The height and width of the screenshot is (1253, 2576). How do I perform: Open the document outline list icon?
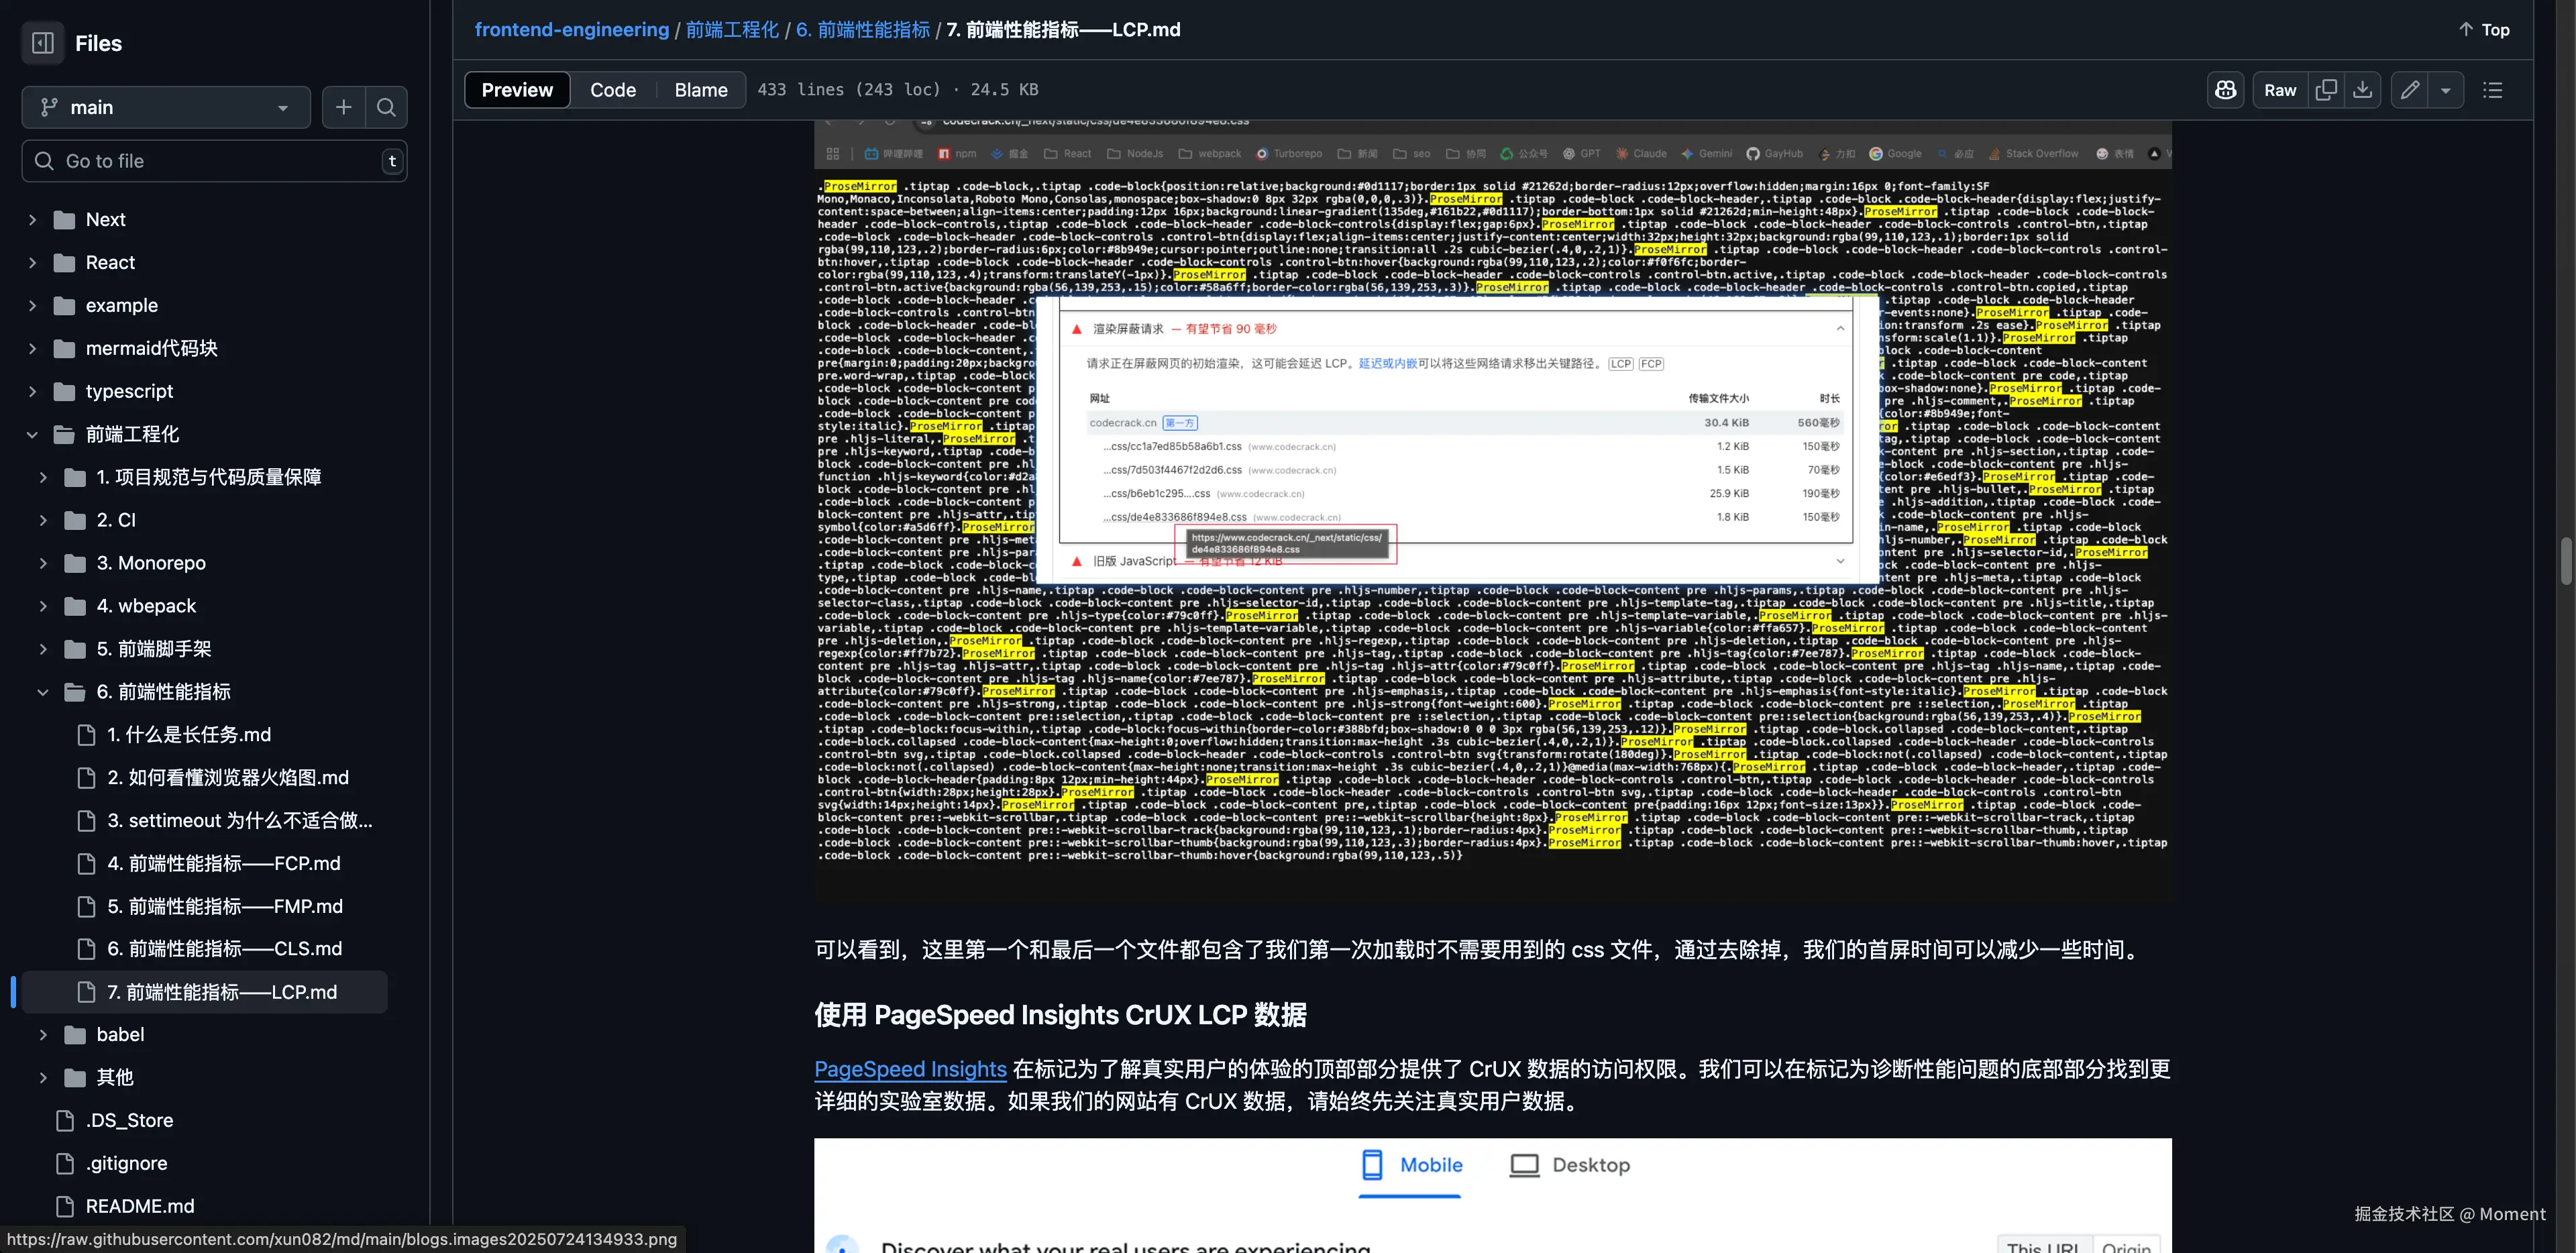pos(2492,90)
